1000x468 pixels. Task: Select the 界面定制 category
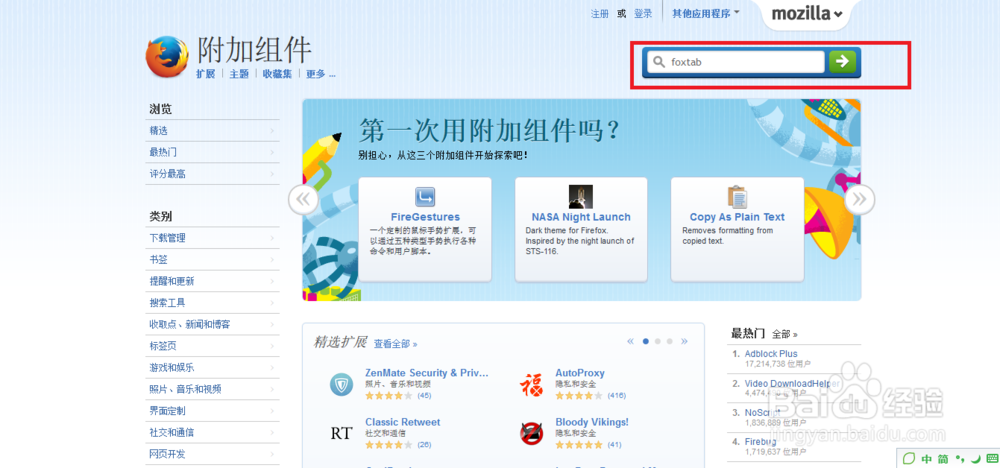point(212,411)
